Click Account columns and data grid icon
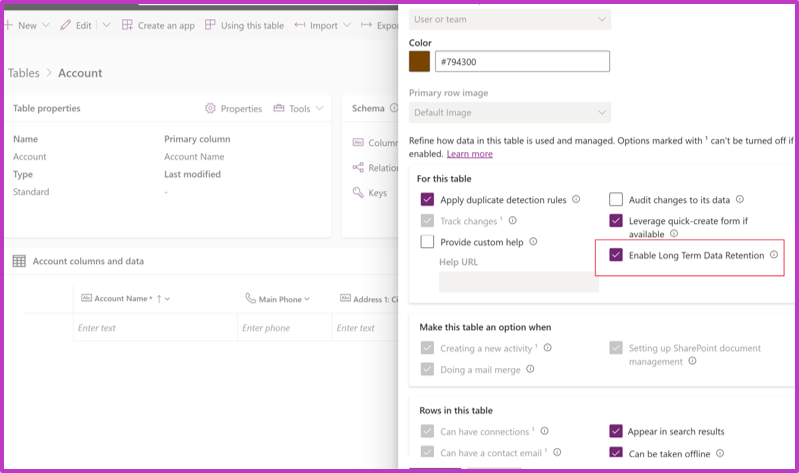Screen dimensions: 799x473 [19, 261]
